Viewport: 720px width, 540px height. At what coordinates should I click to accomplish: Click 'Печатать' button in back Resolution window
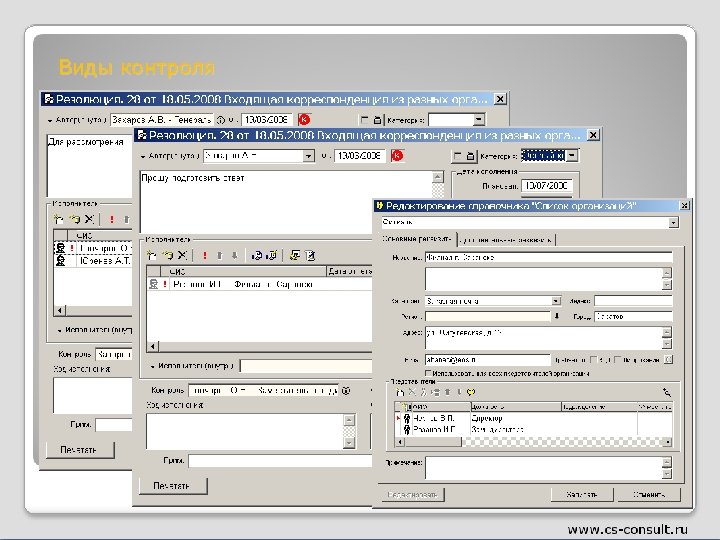(x=79, y=450)
